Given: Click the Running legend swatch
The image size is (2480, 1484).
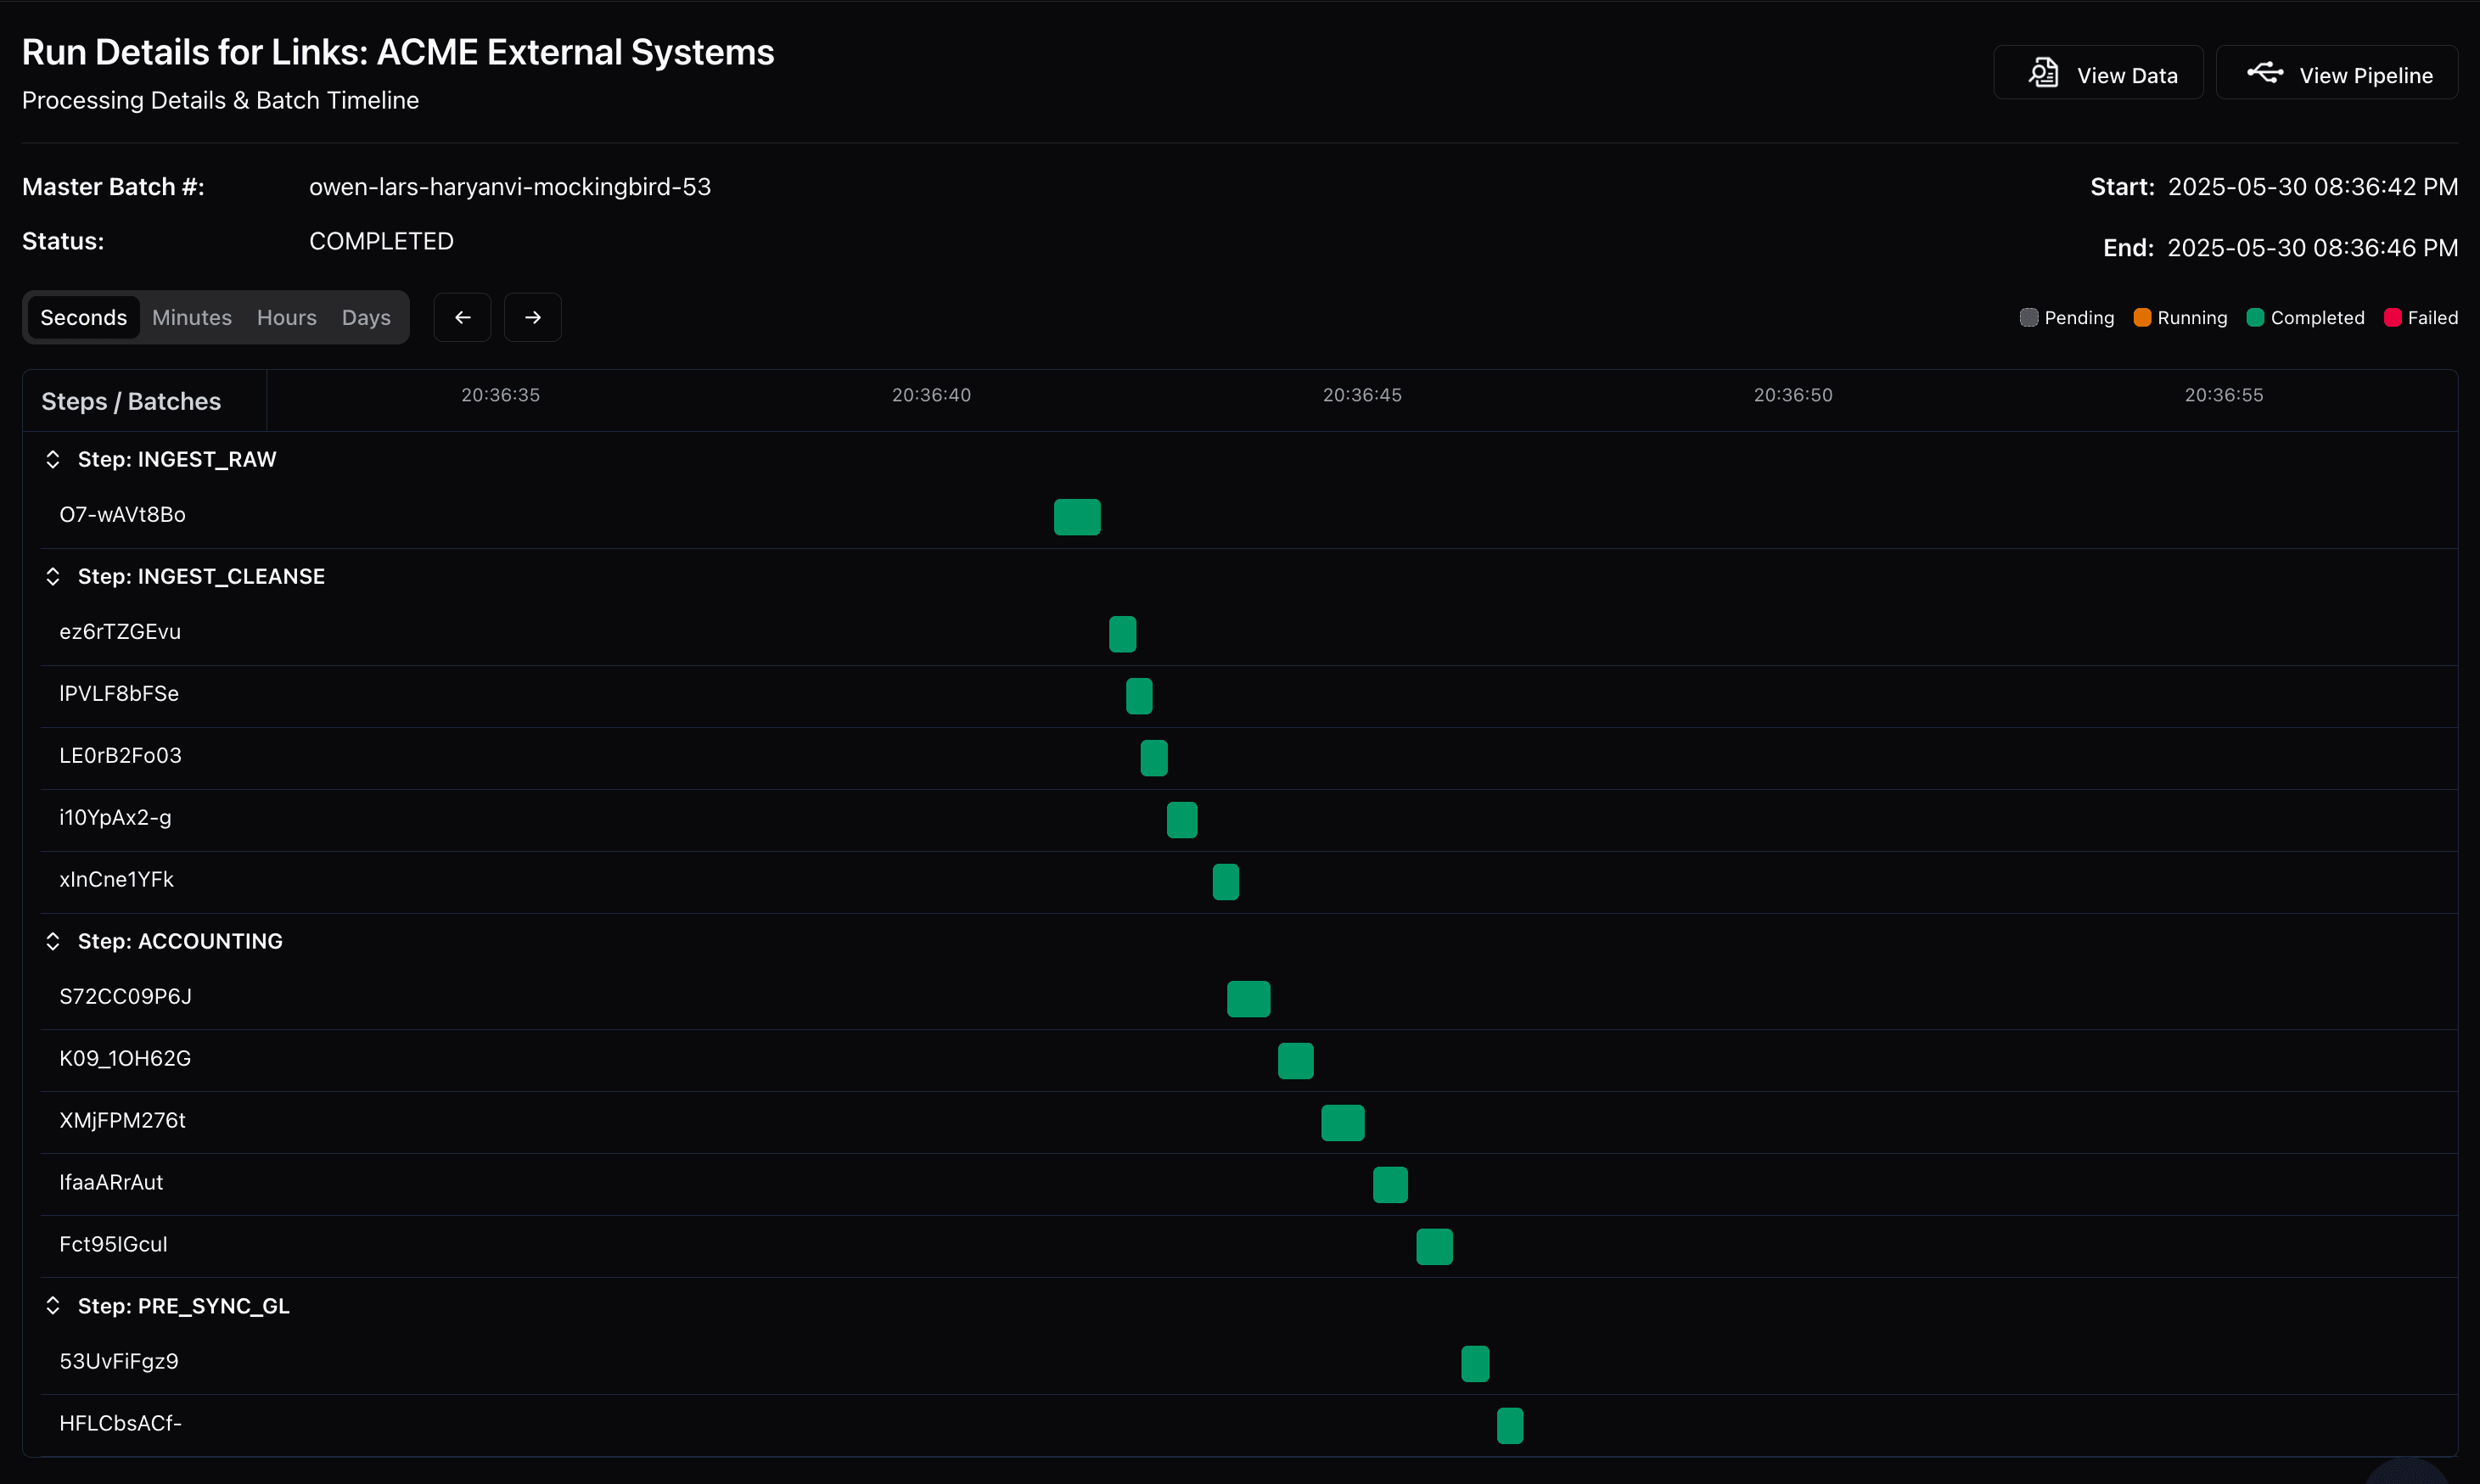Looking at the screenshot, I should [2142, 317].
